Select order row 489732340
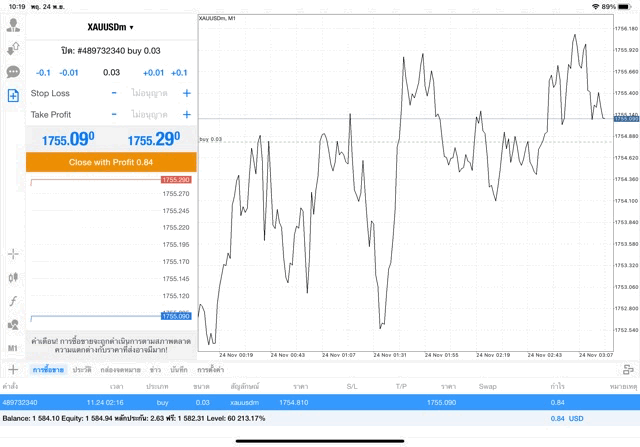 [320, 402]
